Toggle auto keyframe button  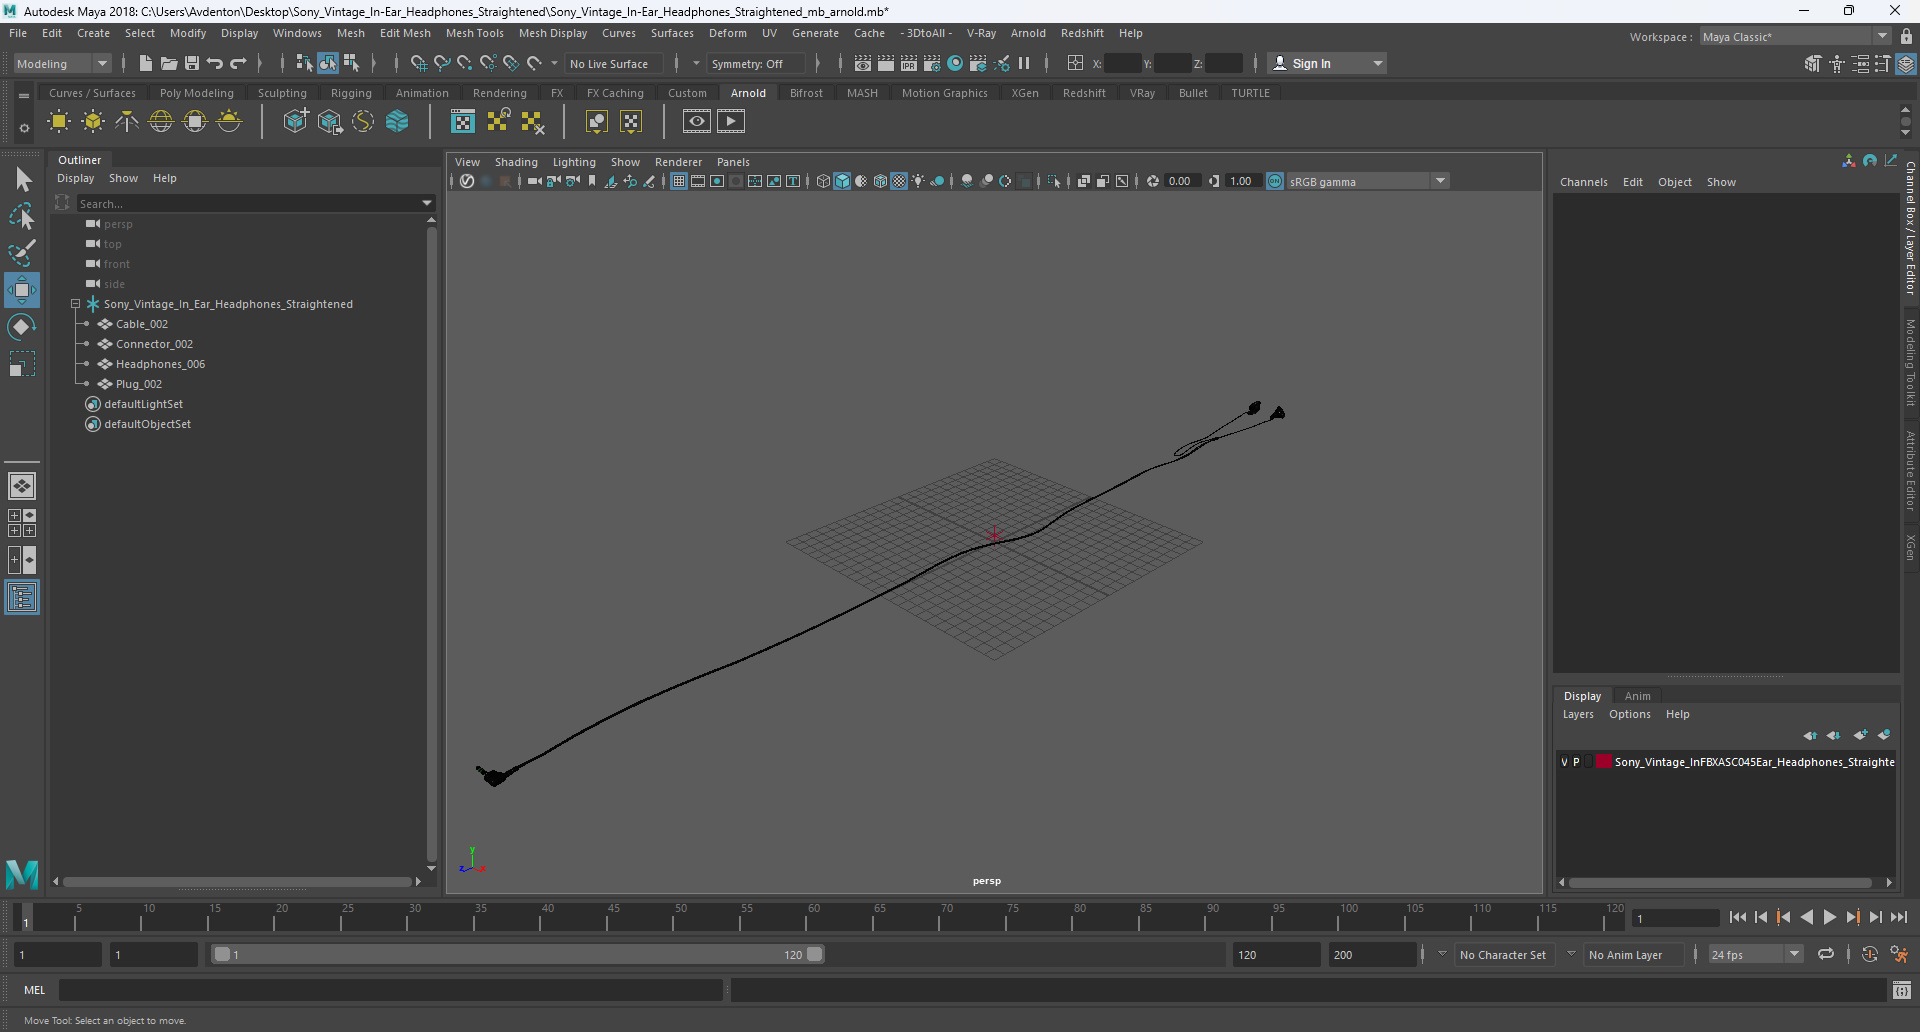coord(1870,954)
